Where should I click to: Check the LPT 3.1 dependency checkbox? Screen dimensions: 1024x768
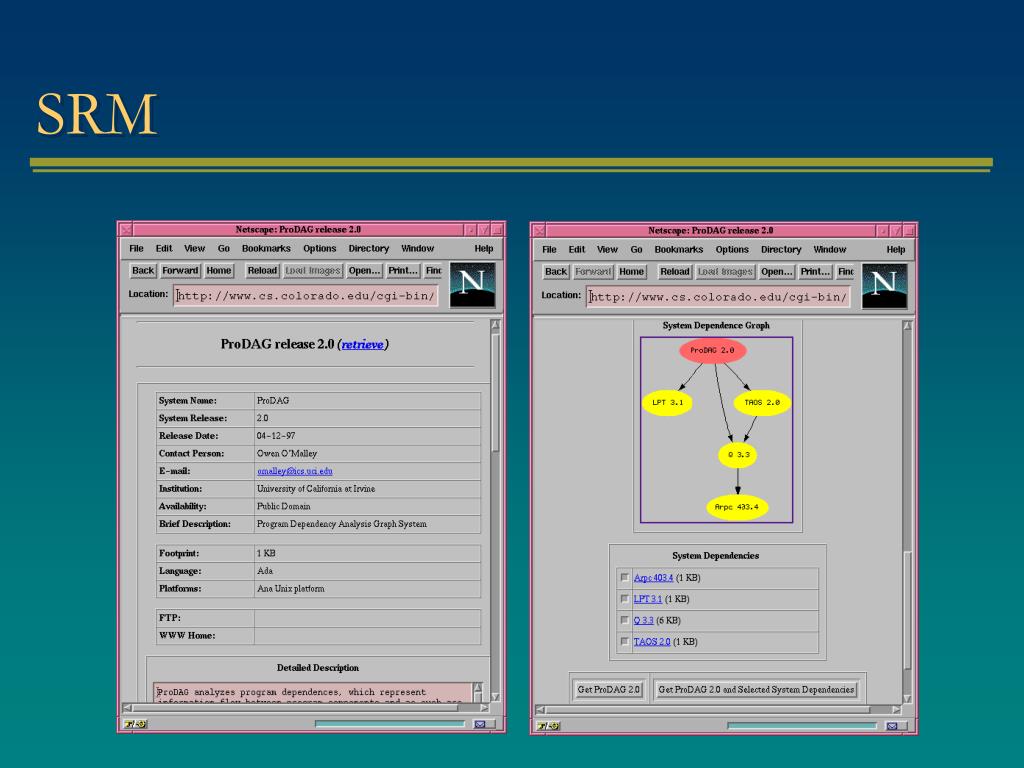tap(624, 599)
